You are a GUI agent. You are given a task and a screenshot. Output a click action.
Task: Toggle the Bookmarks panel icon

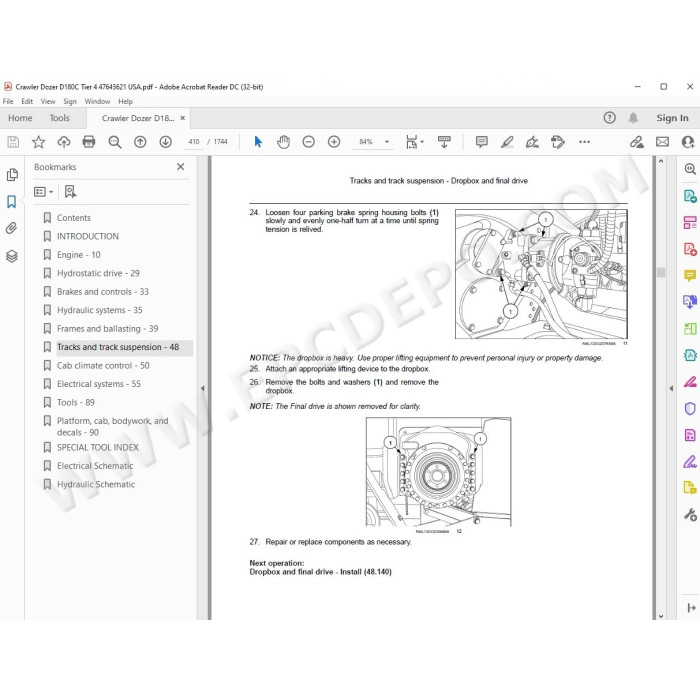12,202
